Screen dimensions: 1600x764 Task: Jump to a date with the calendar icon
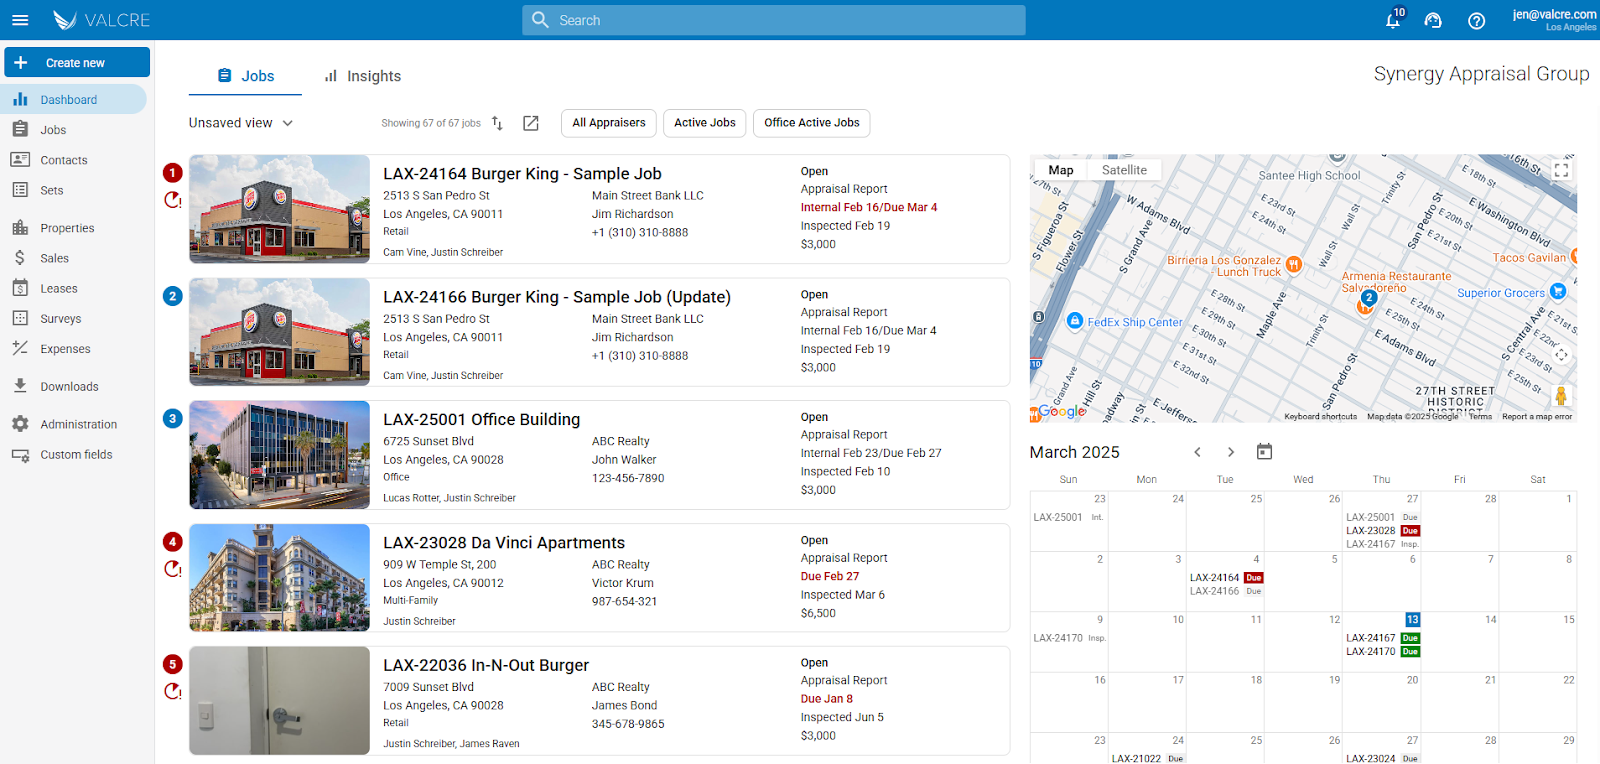pos(1264,452)
